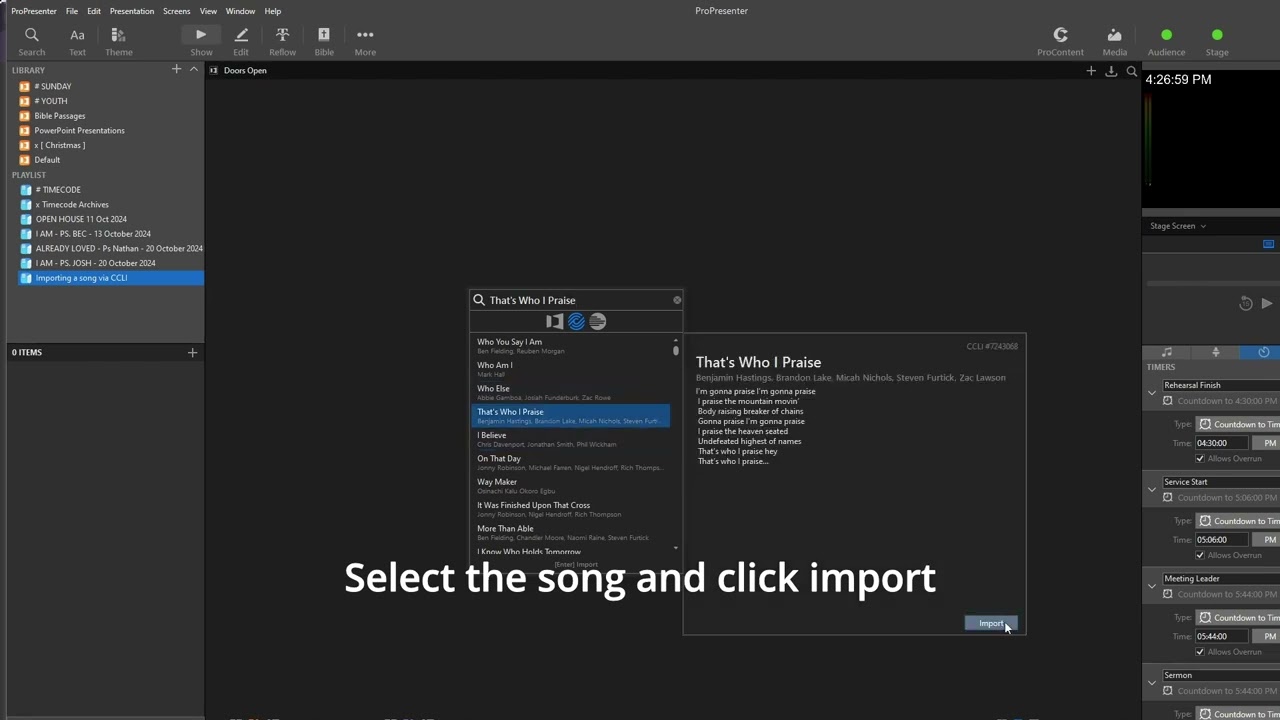Open the Edit menu
Image resolution: width=1280 pixels, height=720 pixels.
click(94, 11)
